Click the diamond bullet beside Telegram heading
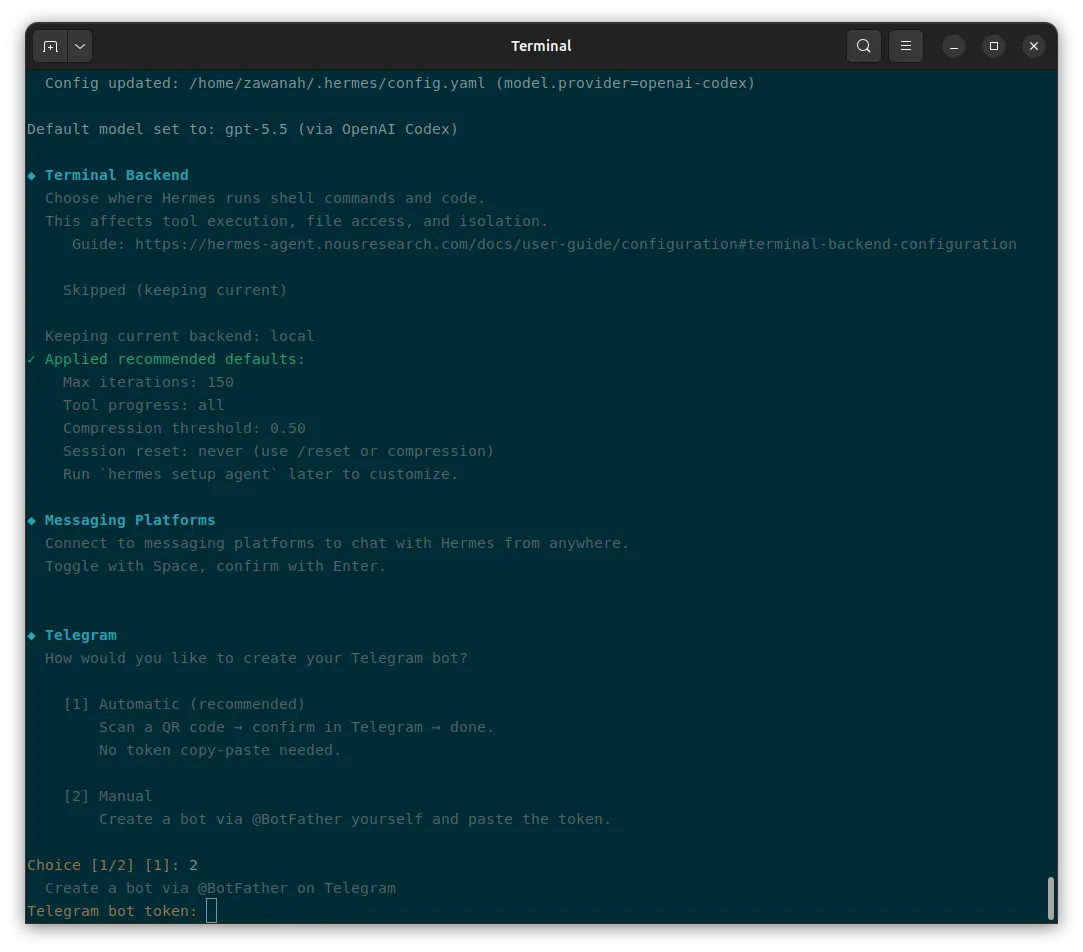Screen dimensions: 1083x952 [x=32, y=636]
